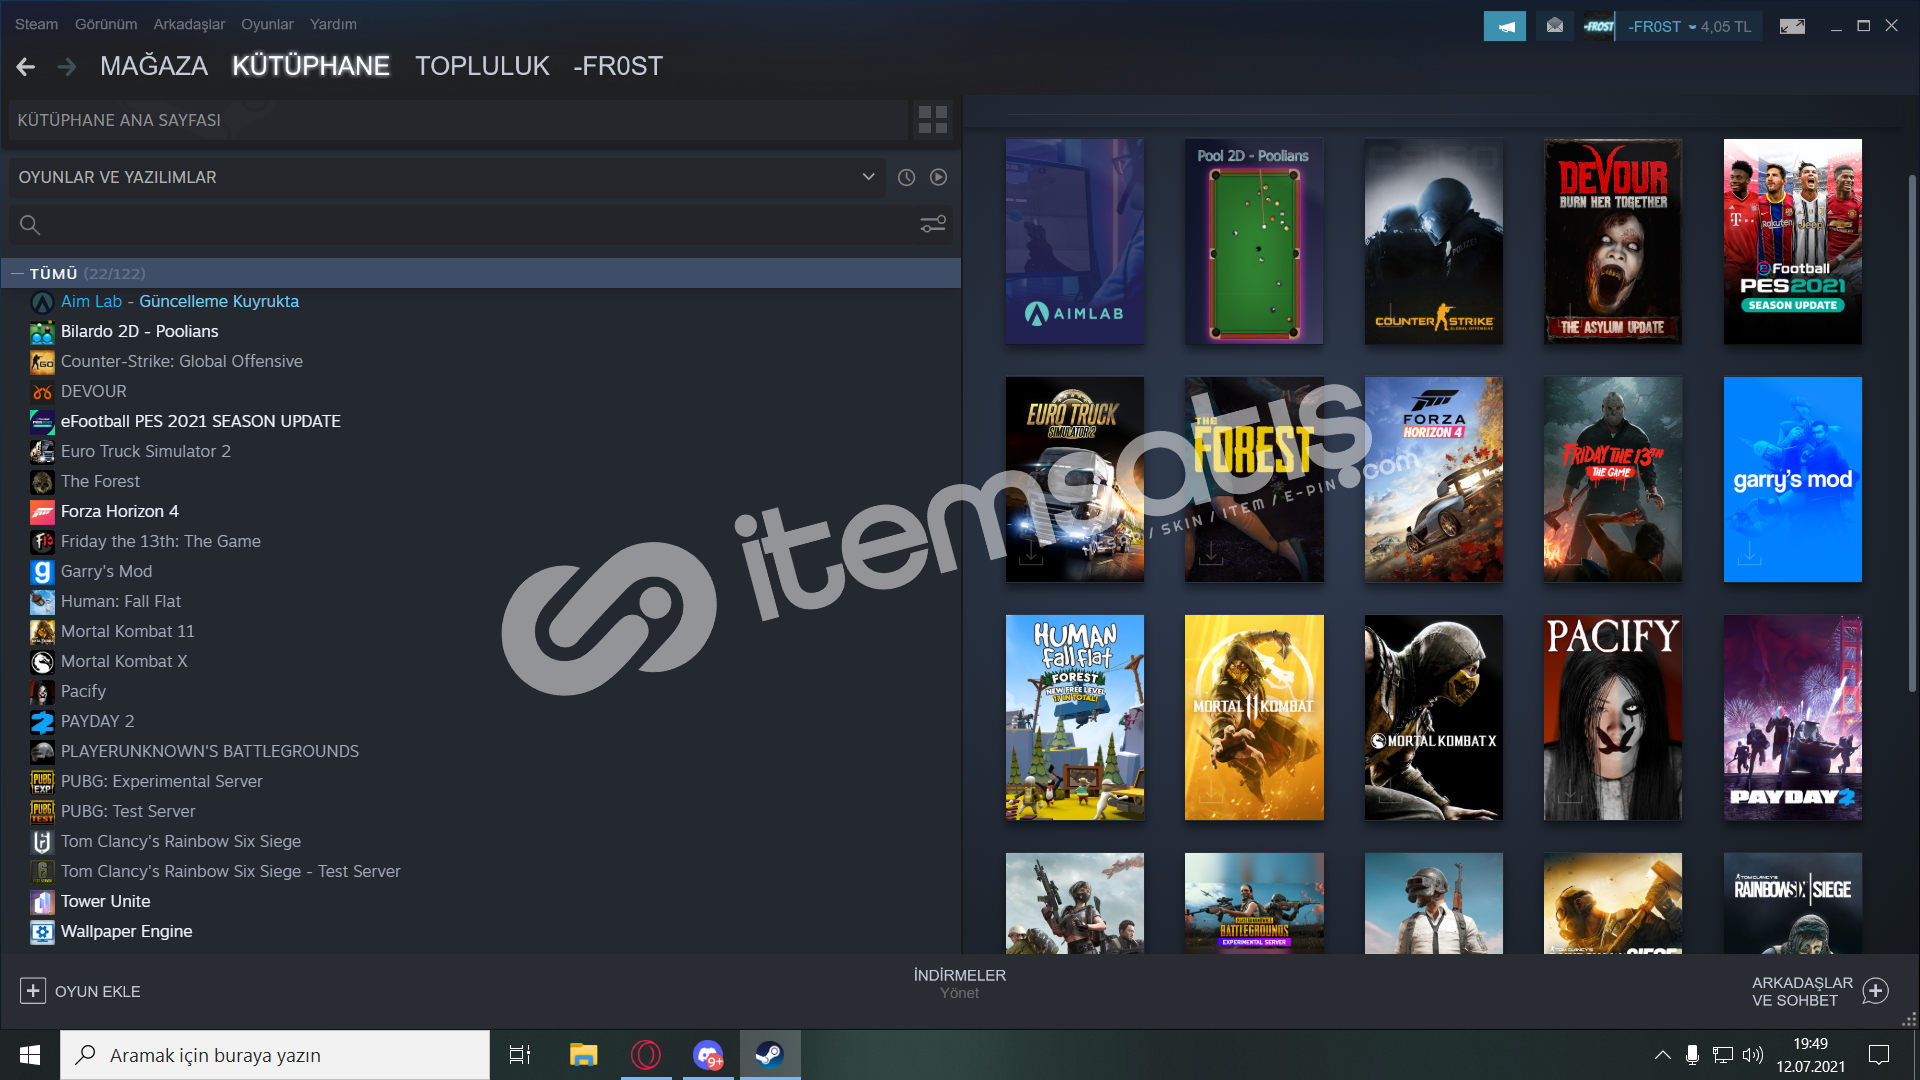Viewport: 1920px width, 1080px height.
Task: Sort by recent activity clock icon
Action: pos(906,177)
